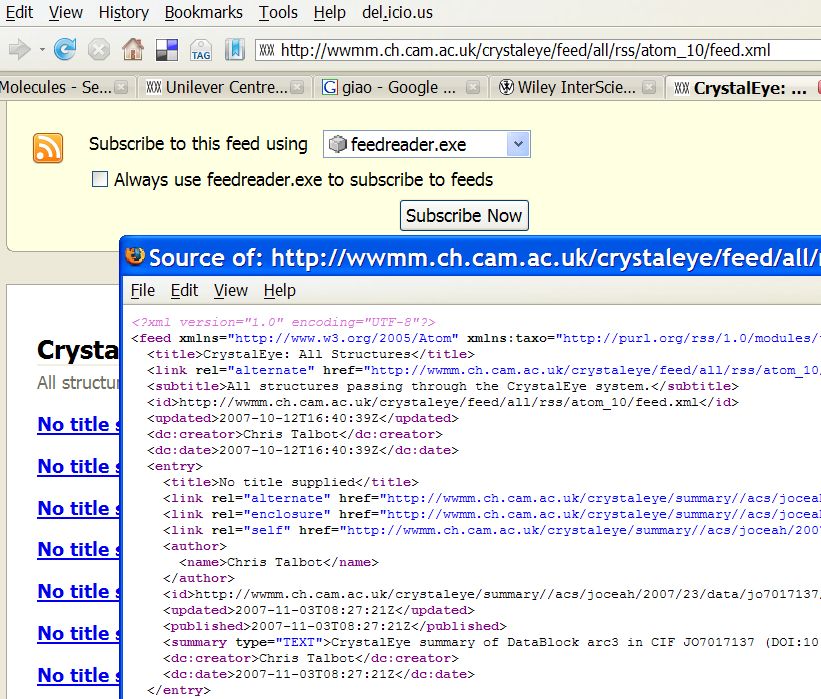Close the Wiley InterScience tab

click(x=649, y=88)
